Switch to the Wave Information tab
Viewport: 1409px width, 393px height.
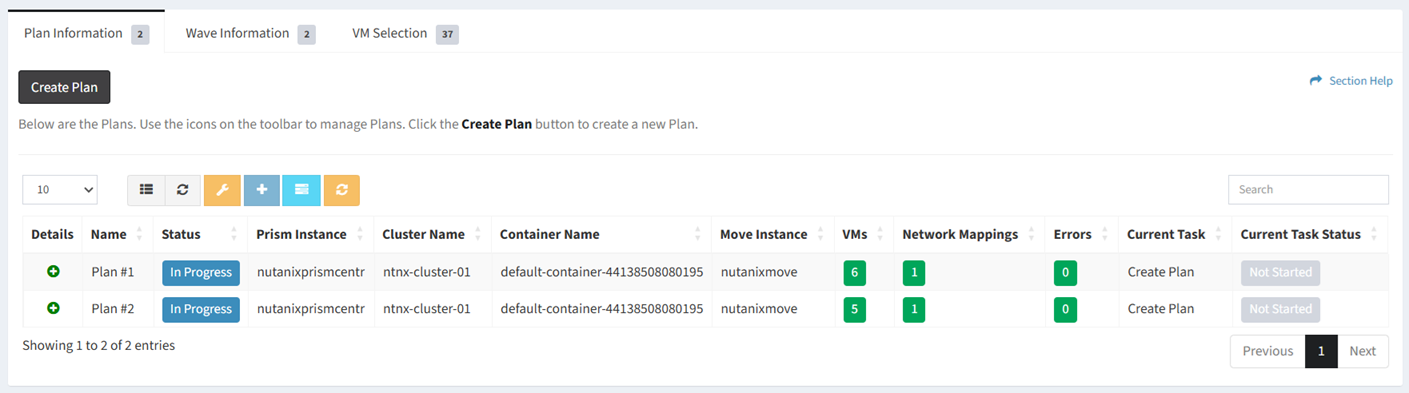(250, 33)
